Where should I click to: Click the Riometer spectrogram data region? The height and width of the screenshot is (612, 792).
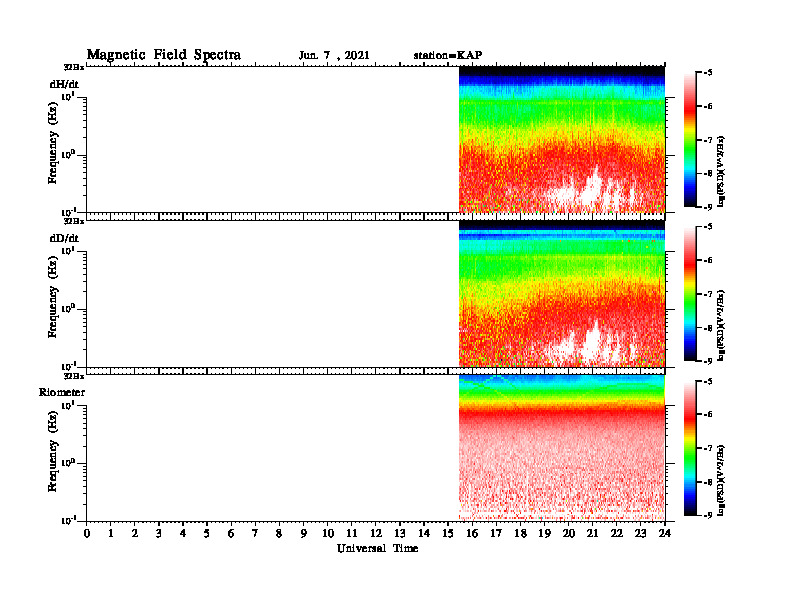(562, 448)
